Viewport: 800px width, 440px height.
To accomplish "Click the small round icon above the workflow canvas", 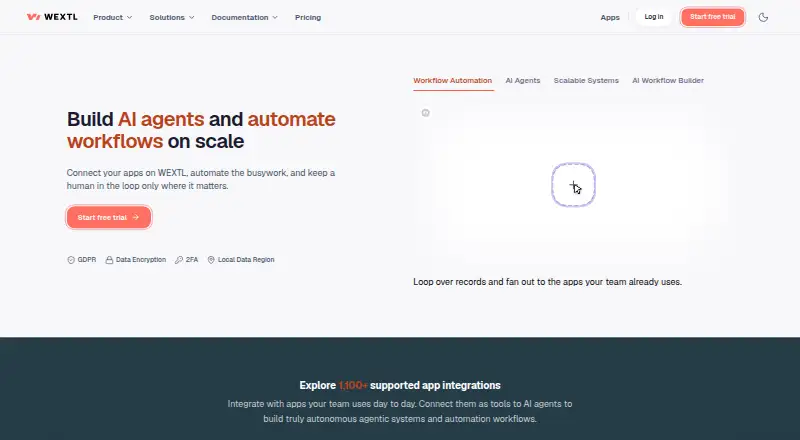I will pyautogui.click(x=426, y=113).
